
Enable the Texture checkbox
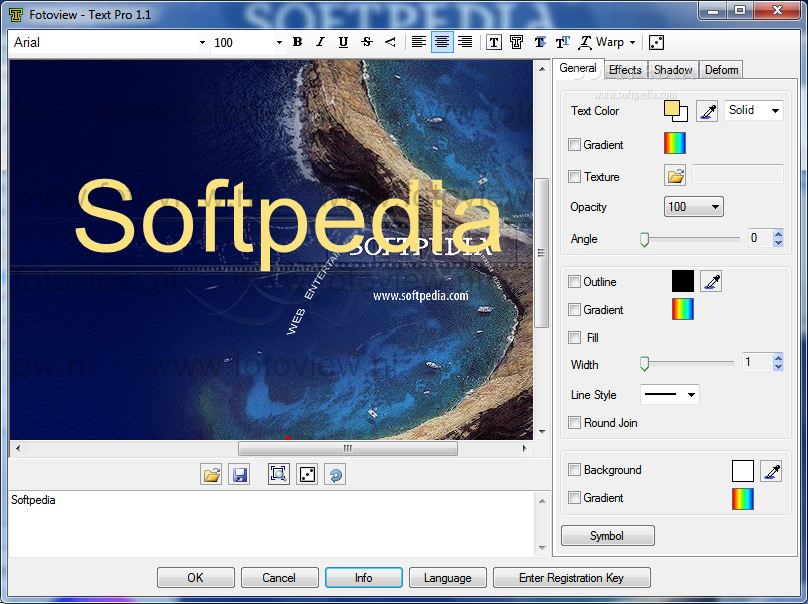point(574,177)
